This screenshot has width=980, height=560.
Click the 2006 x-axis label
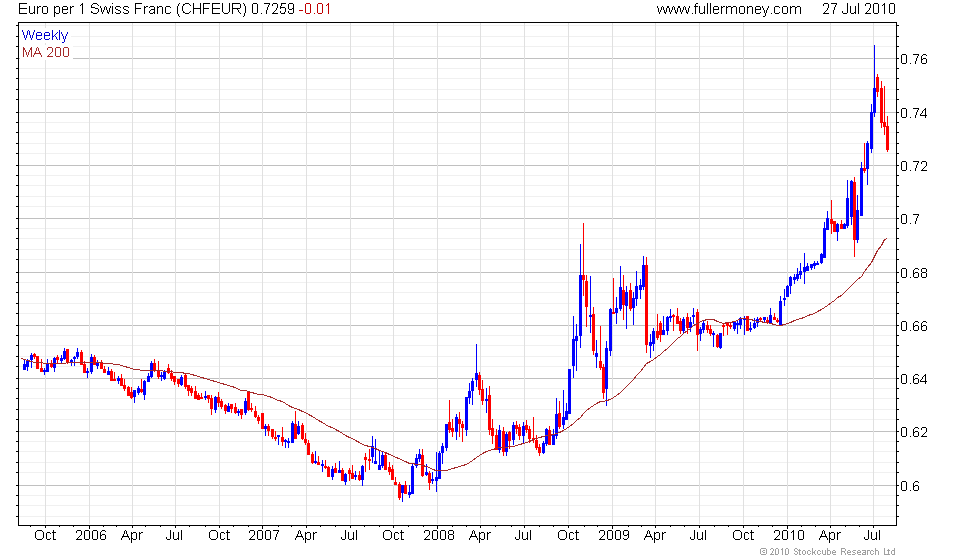click(x=91, y=536)
